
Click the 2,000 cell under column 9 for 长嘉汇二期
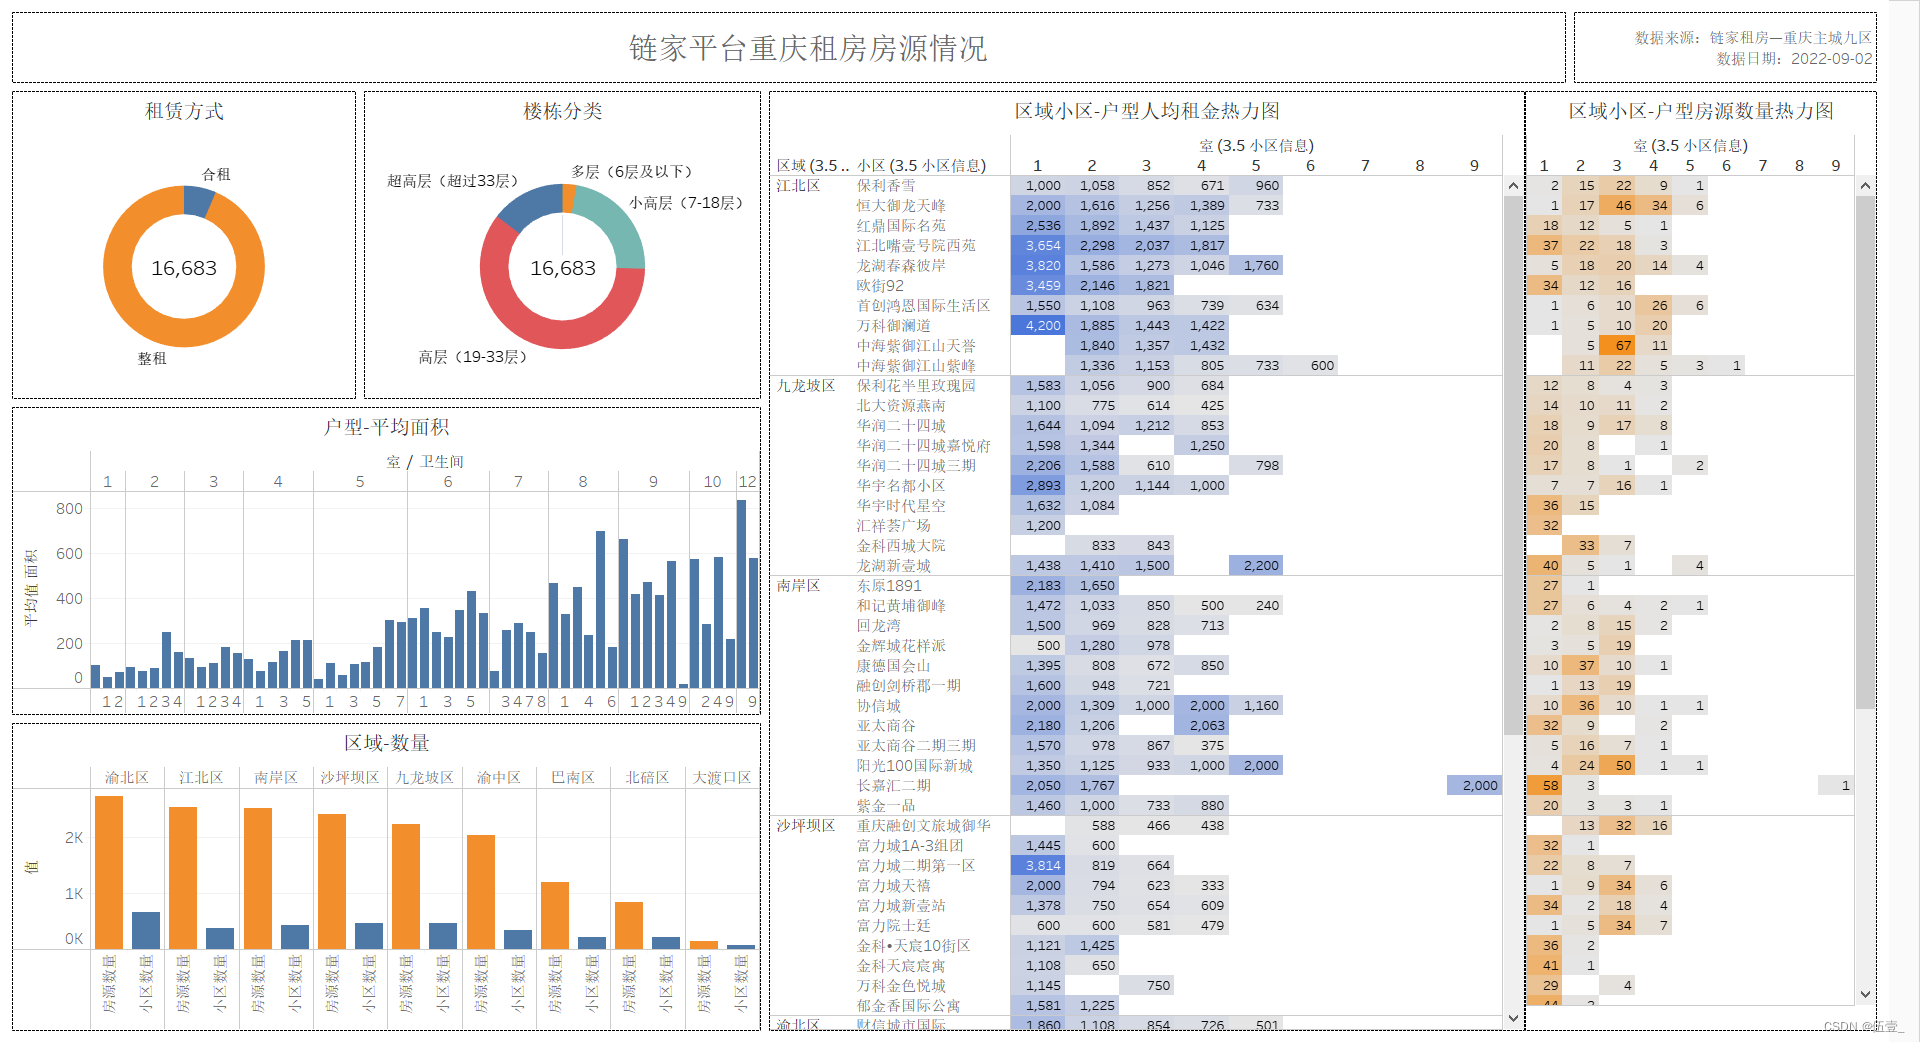pyautogui.click(x=1475, y=786)
